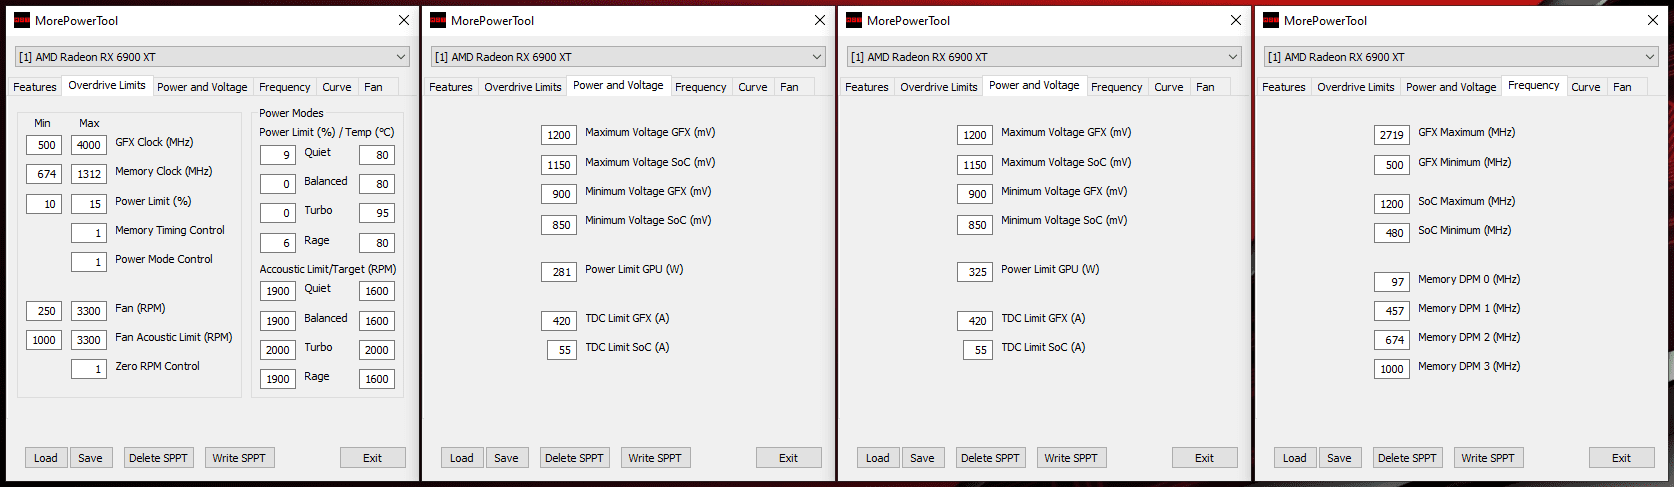Click TDC Limit GFX field in the window with Power Limit 281

coord(559,321)
